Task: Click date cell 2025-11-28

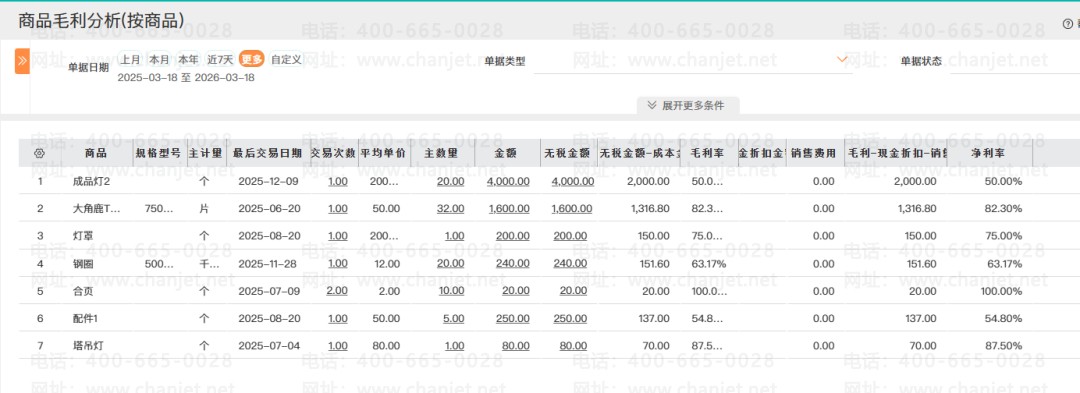Action: pyautogui.click(x=269, y=264)
